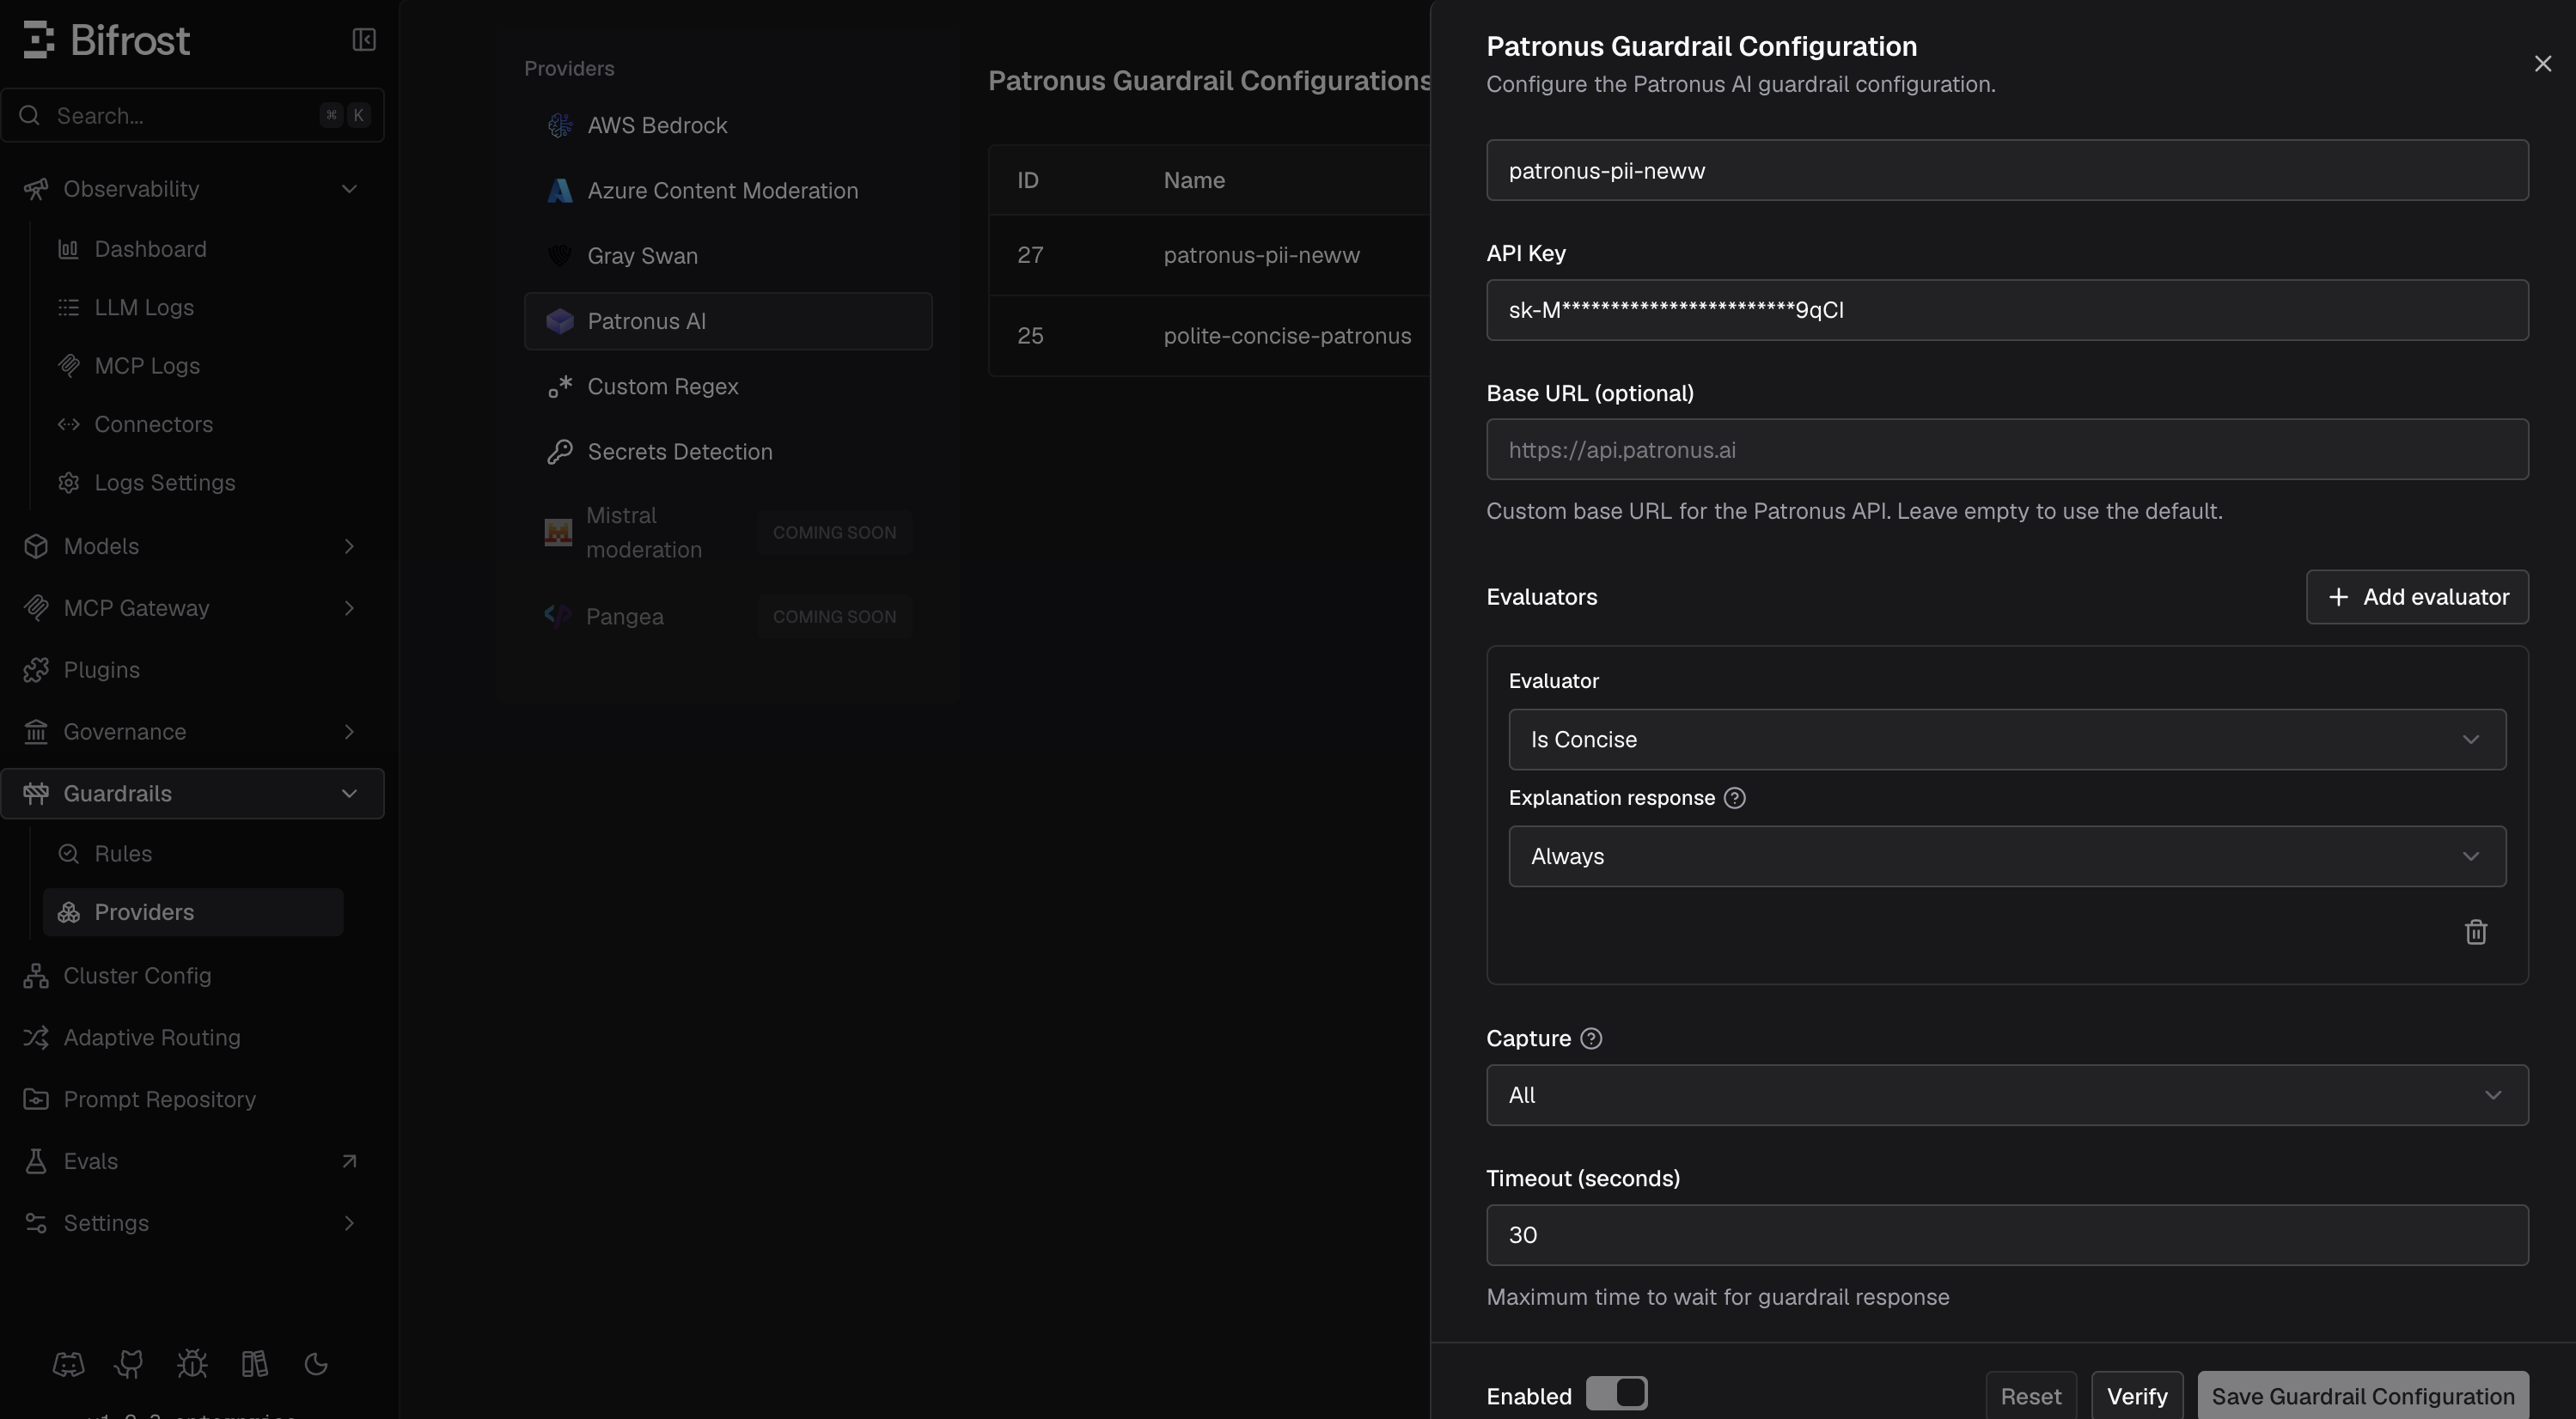Click the Evals flask icon

pos(36,1161)
